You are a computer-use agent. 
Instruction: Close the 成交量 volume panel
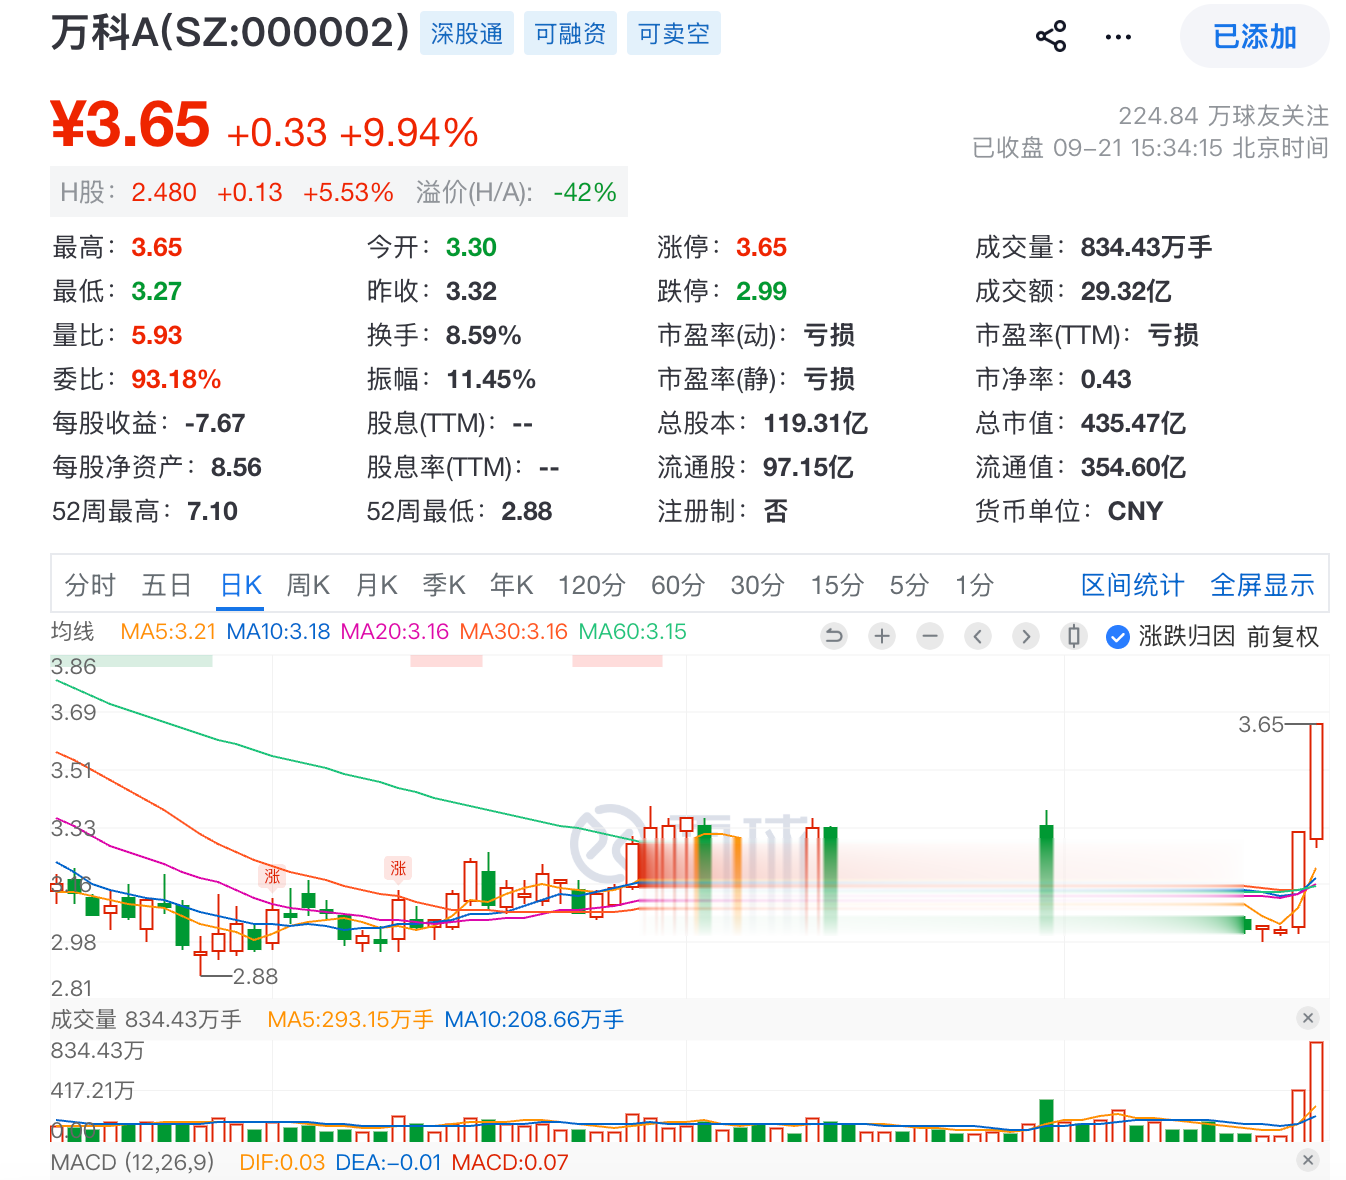pos(1308,1018)
